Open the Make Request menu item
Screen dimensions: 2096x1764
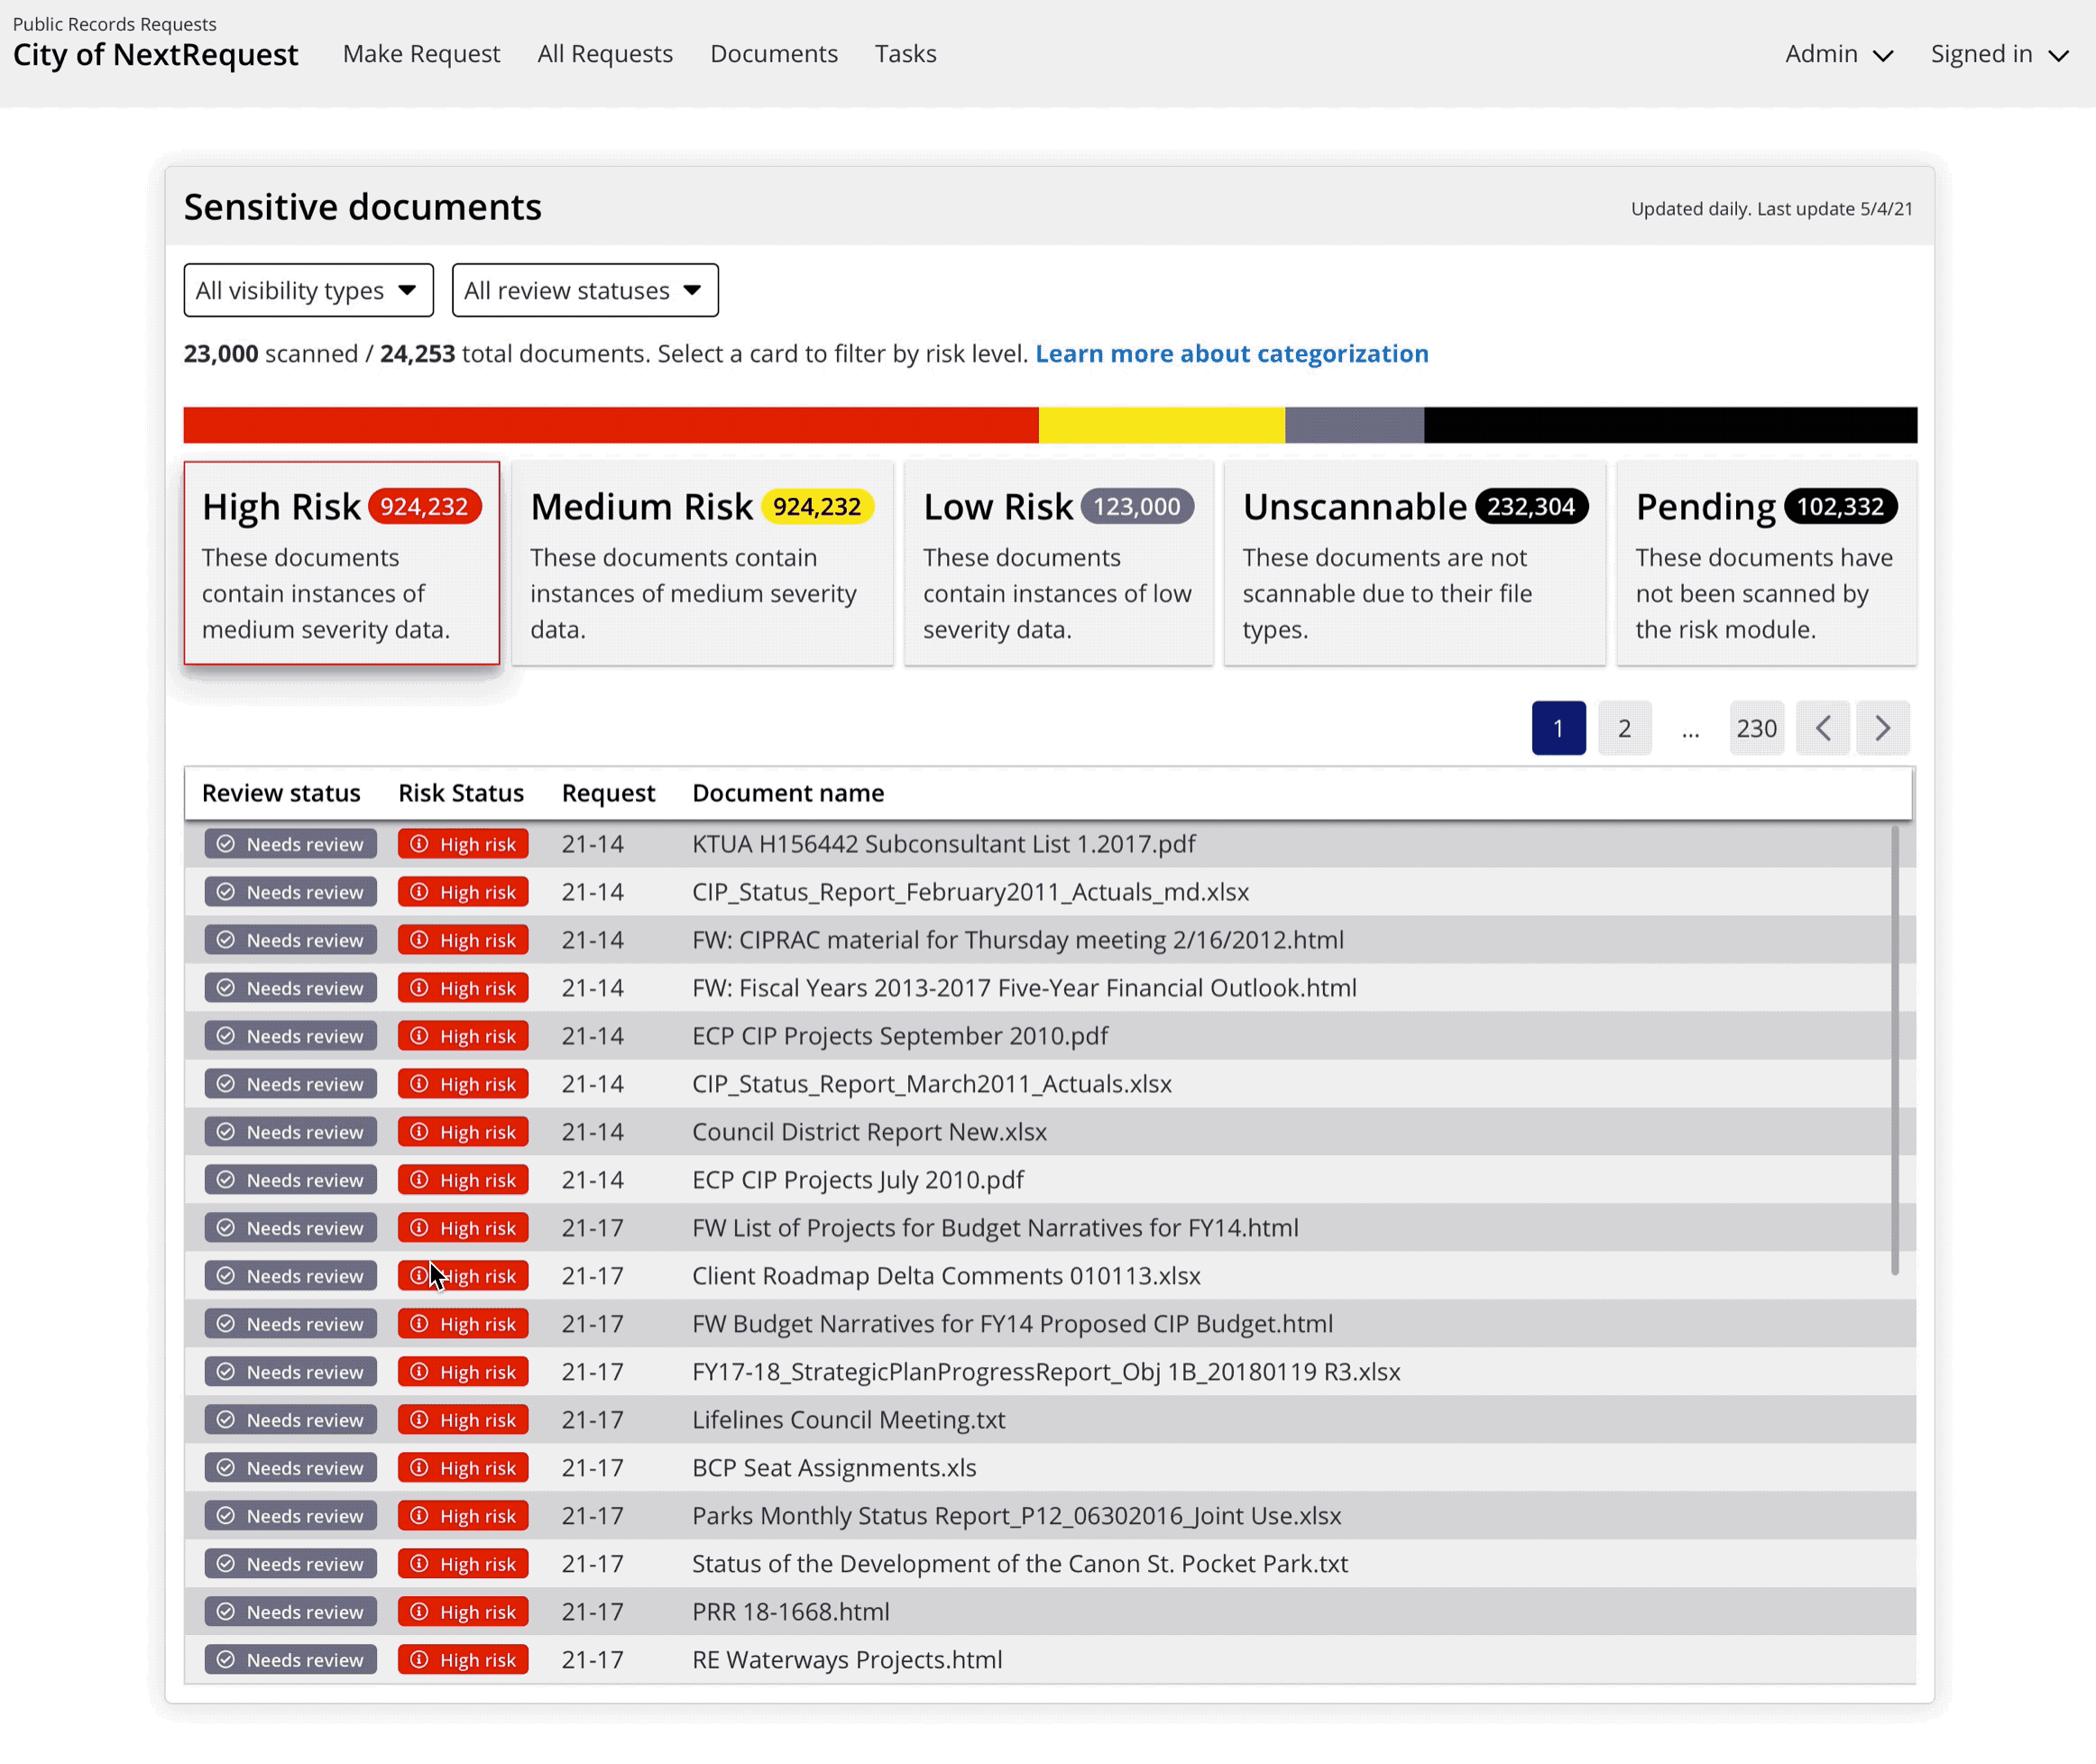pos(420,54)
